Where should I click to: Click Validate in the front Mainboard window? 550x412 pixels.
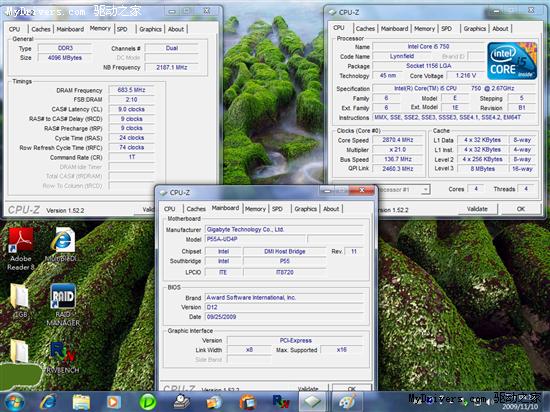tap(308, 389)
